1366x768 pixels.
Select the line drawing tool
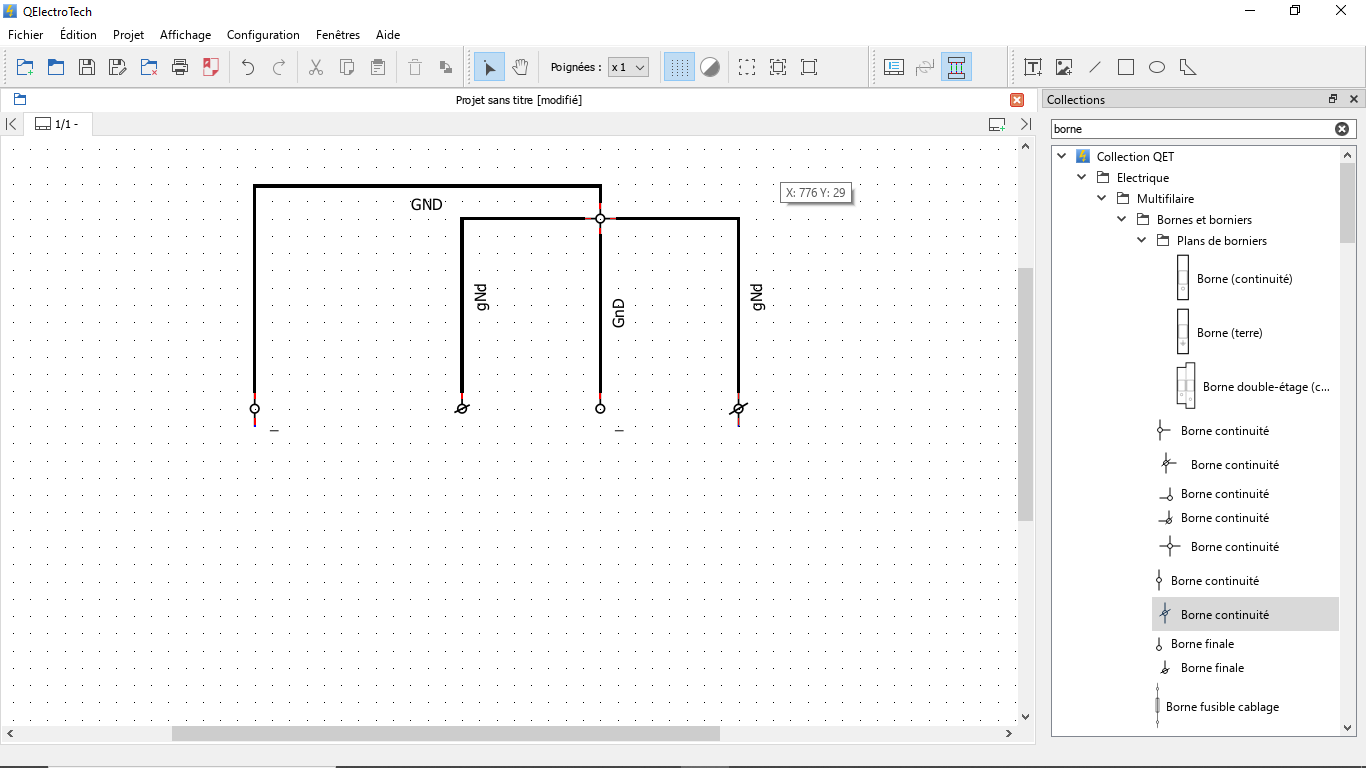(x=1095, y=67)
